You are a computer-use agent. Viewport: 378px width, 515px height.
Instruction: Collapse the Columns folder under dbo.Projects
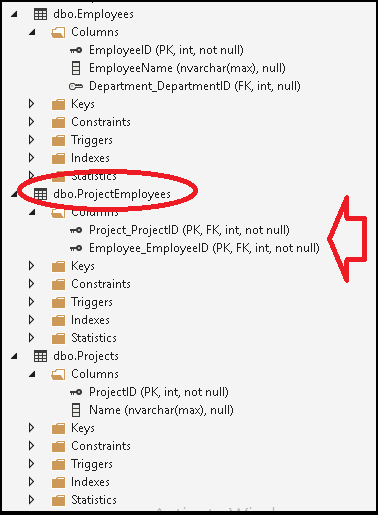[32, 374]
